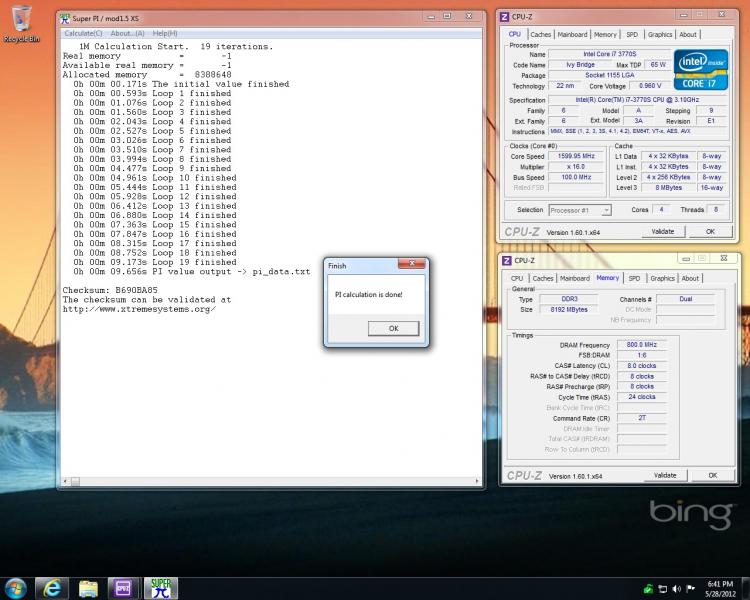This screenshot has width=750, height=600.
Task: Select Mainboard tab in lower CPU-Z window
Action: click(574, 278)
